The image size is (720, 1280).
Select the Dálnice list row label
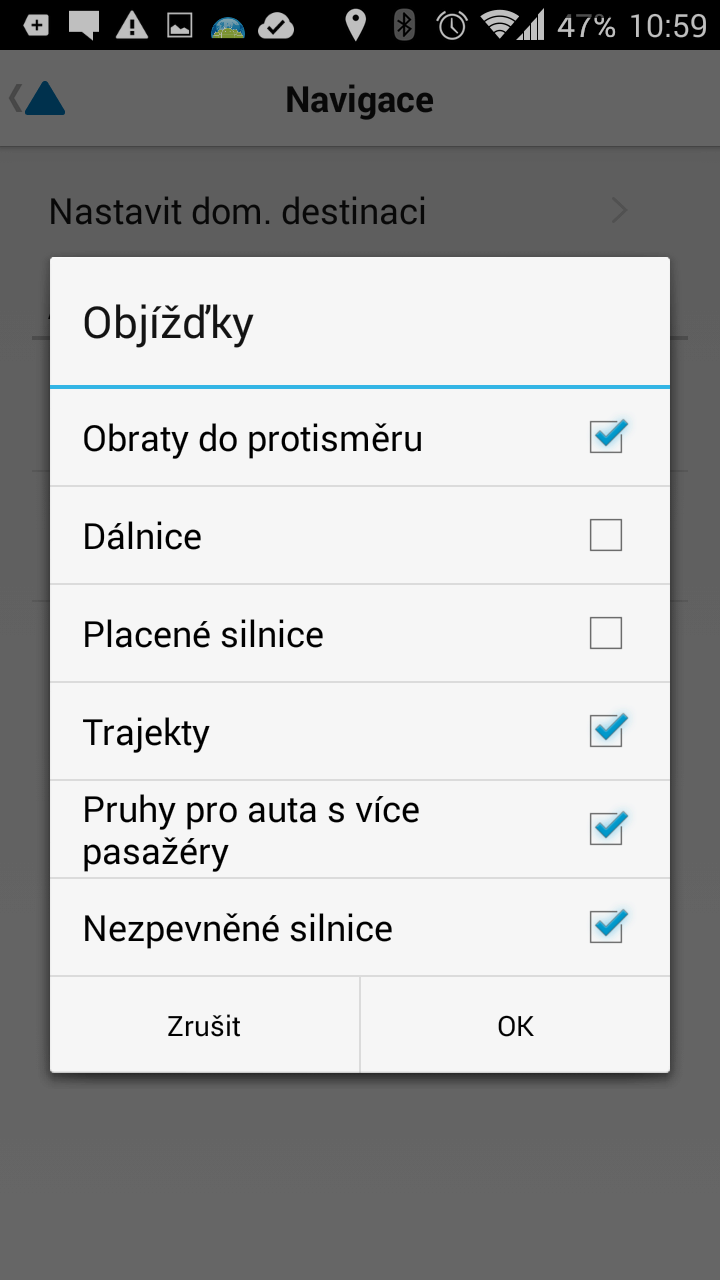[x=142, y=537]
